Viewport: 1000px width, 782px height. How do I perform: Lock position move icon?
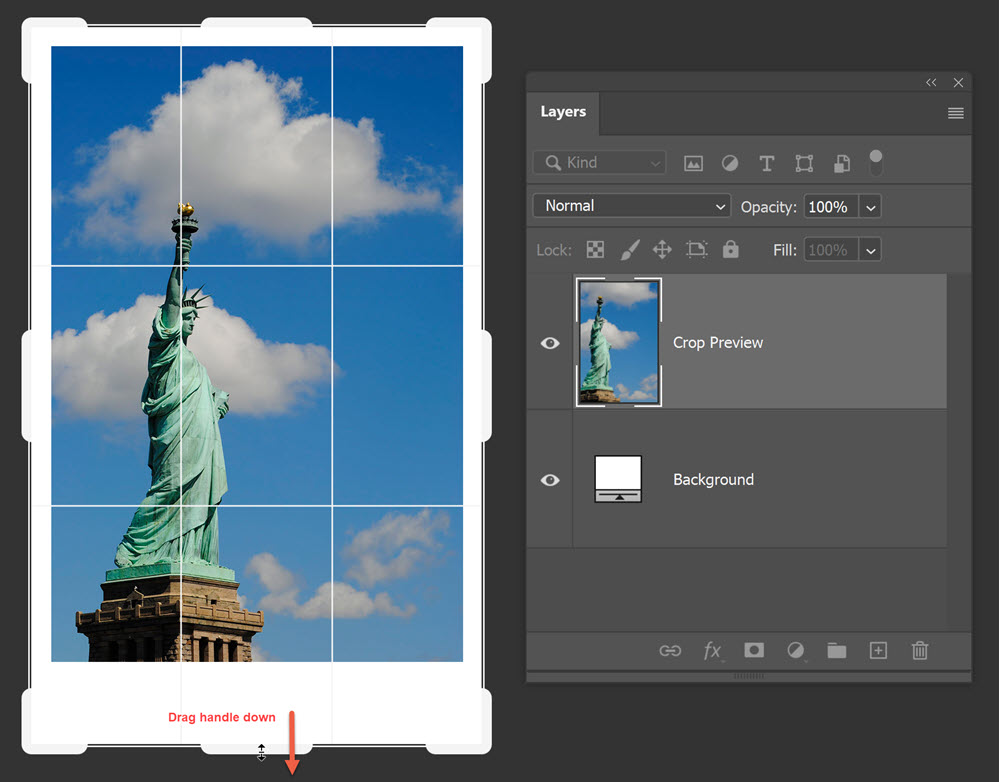(662, 249)
